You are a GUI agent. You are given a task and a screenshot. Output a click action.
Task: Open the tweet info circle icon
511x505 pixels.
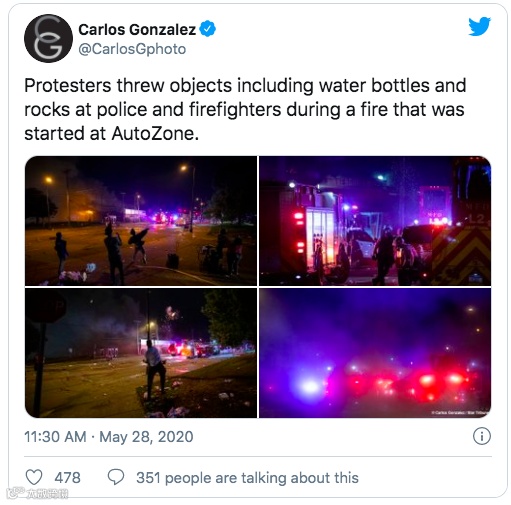pos(482,436)
